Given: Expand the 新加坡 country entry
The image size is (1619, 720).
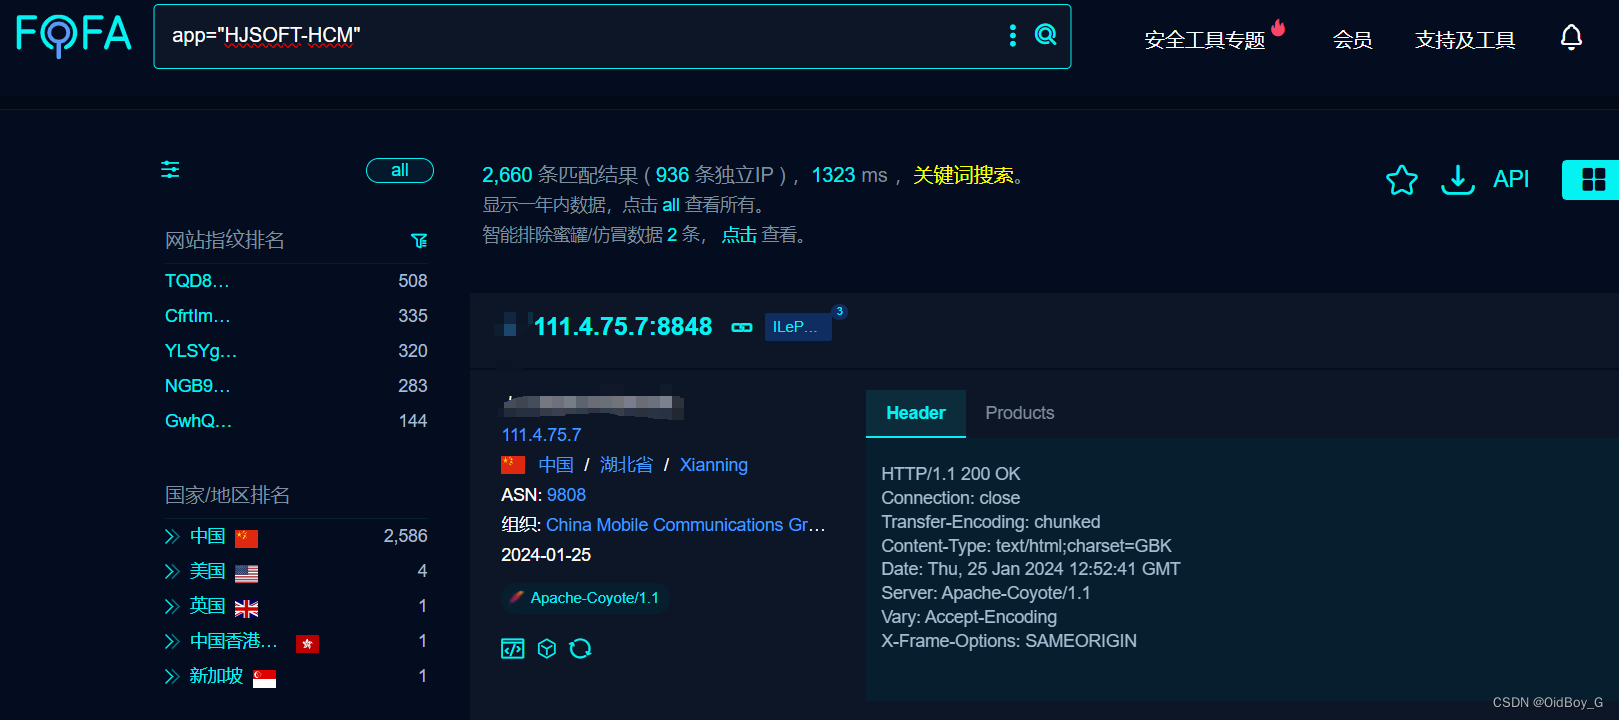Looking at the screenshot, I should click(x=172, y=677).
